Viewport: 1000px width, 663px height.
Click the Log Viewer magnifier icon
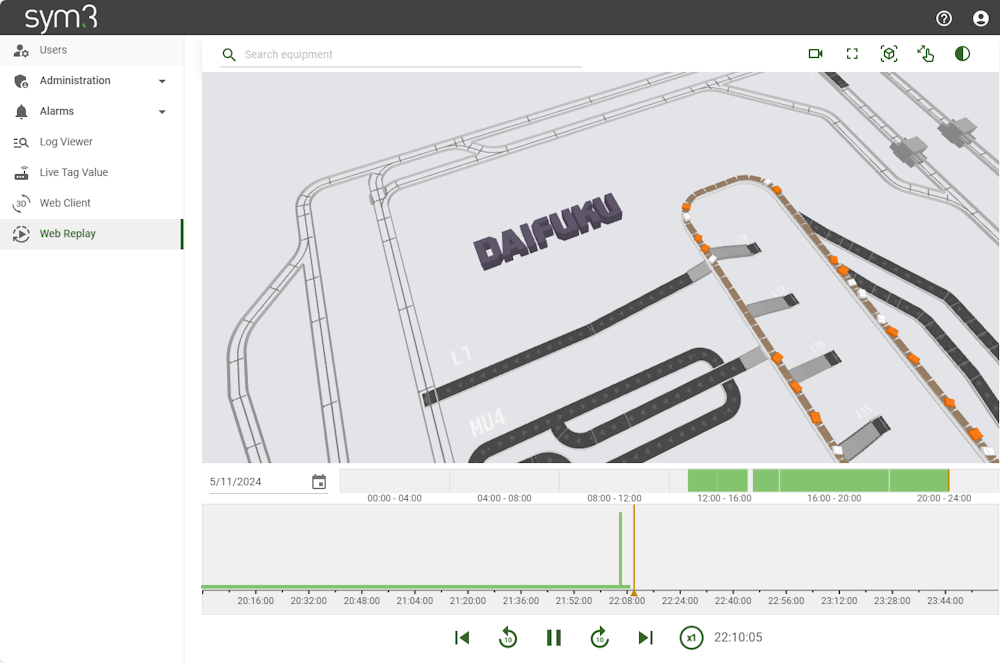click(21, 142)
